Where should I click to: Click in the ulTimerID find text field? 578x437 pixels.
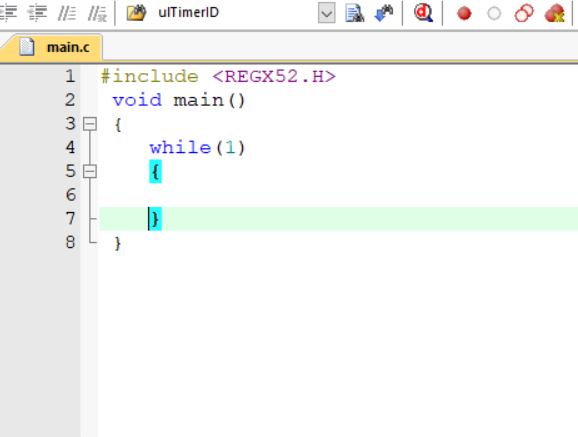(x=236, y=13)
